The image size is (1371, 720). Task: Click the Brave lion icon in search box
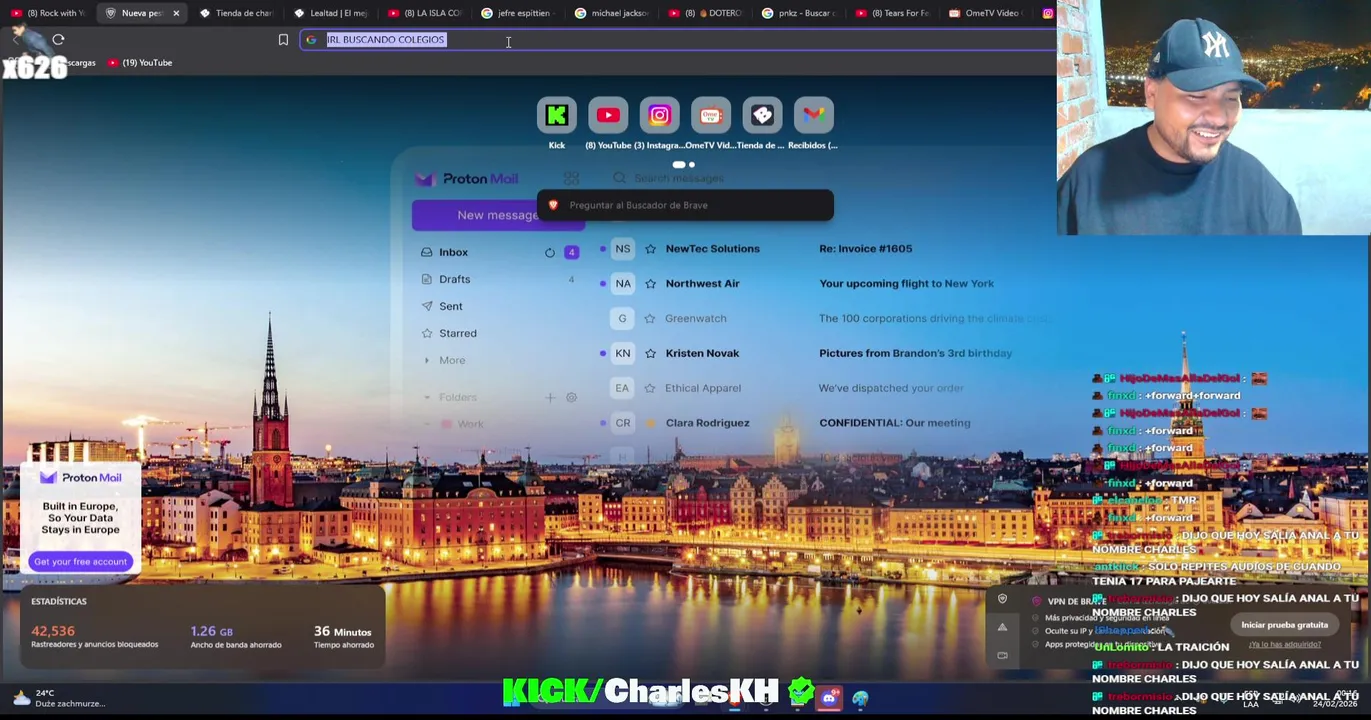click(553, 205)
